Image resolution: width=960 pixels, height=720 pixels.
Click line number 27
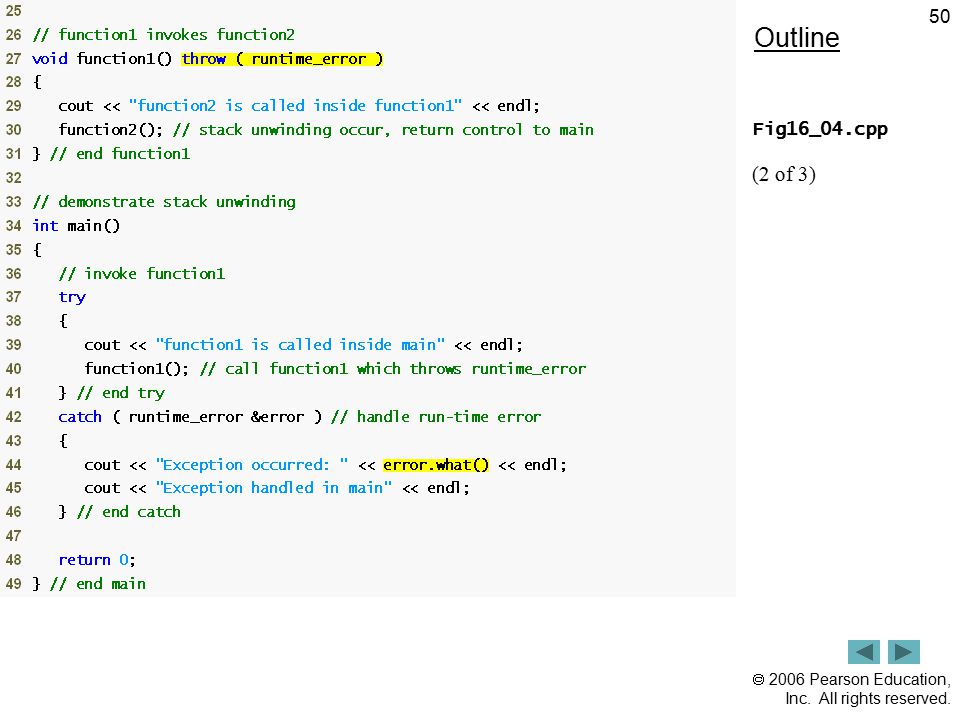pos(13,59)
